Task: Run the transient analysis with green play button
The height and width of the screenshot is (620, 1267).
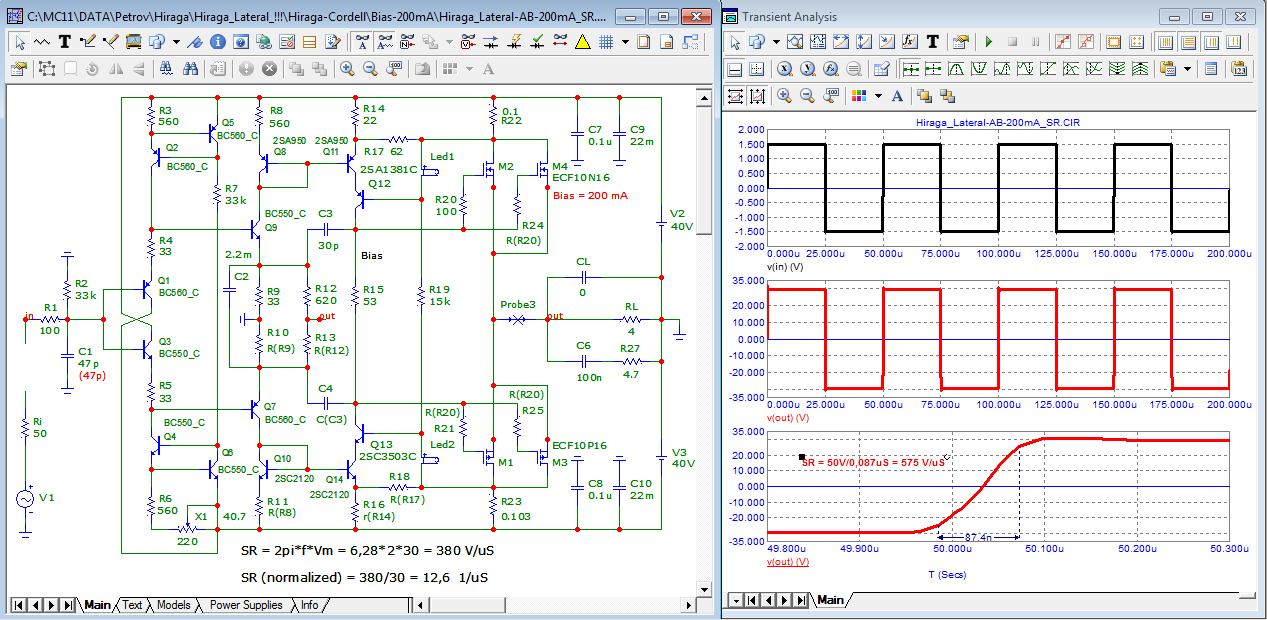Action: [988, 42]
